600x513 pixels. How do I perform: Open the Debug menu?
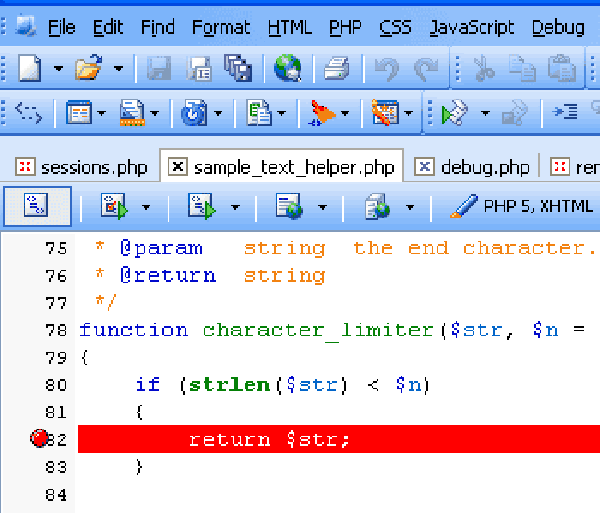558,28
